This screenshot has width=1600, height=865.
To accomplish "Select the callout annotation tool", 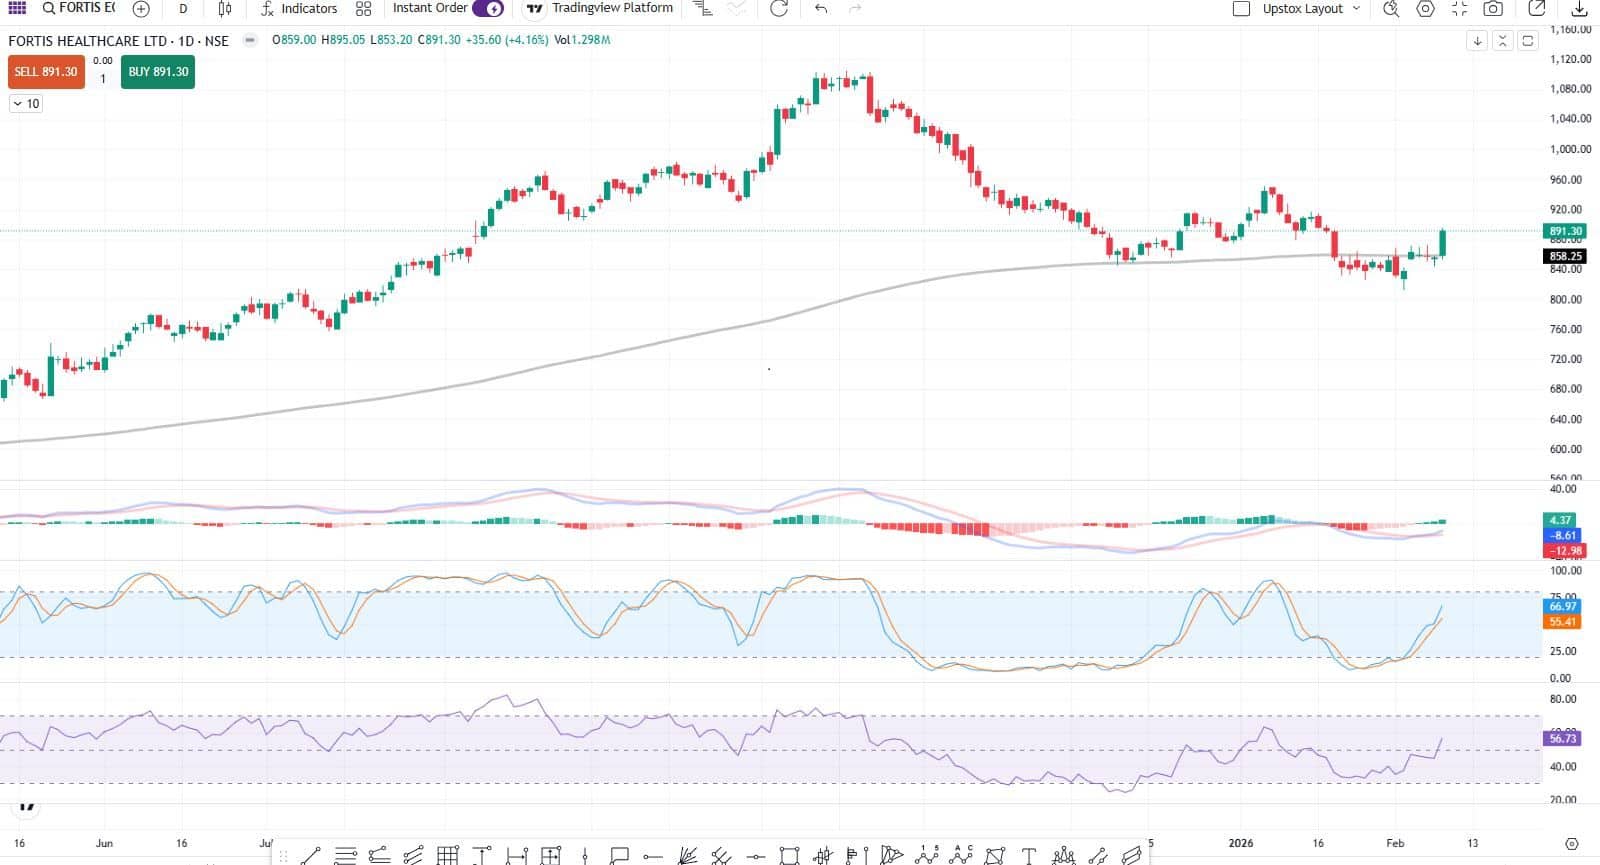I will [x=619, y=855].
